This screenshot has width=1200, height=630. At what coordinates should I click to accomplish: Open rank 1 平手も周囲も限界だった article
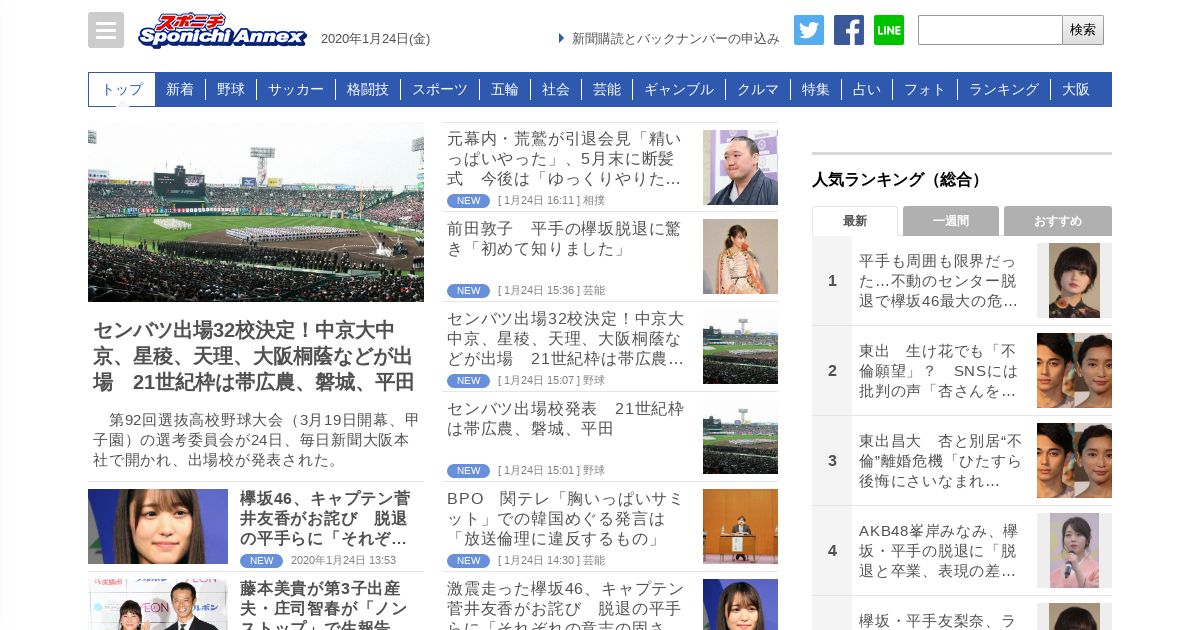point(940,280)
